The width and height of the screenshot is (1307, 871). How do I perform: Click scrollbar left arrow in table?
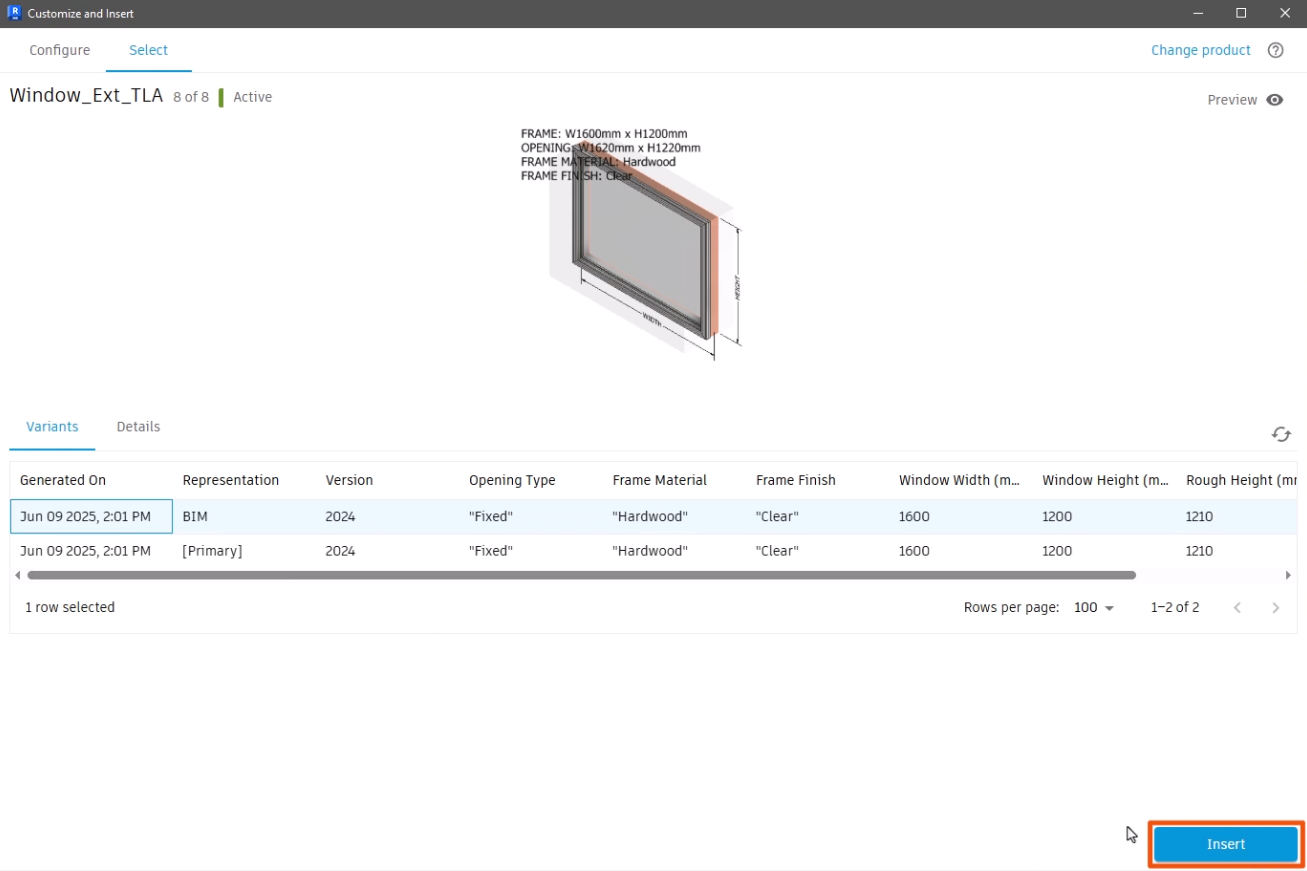pos(17,575)
